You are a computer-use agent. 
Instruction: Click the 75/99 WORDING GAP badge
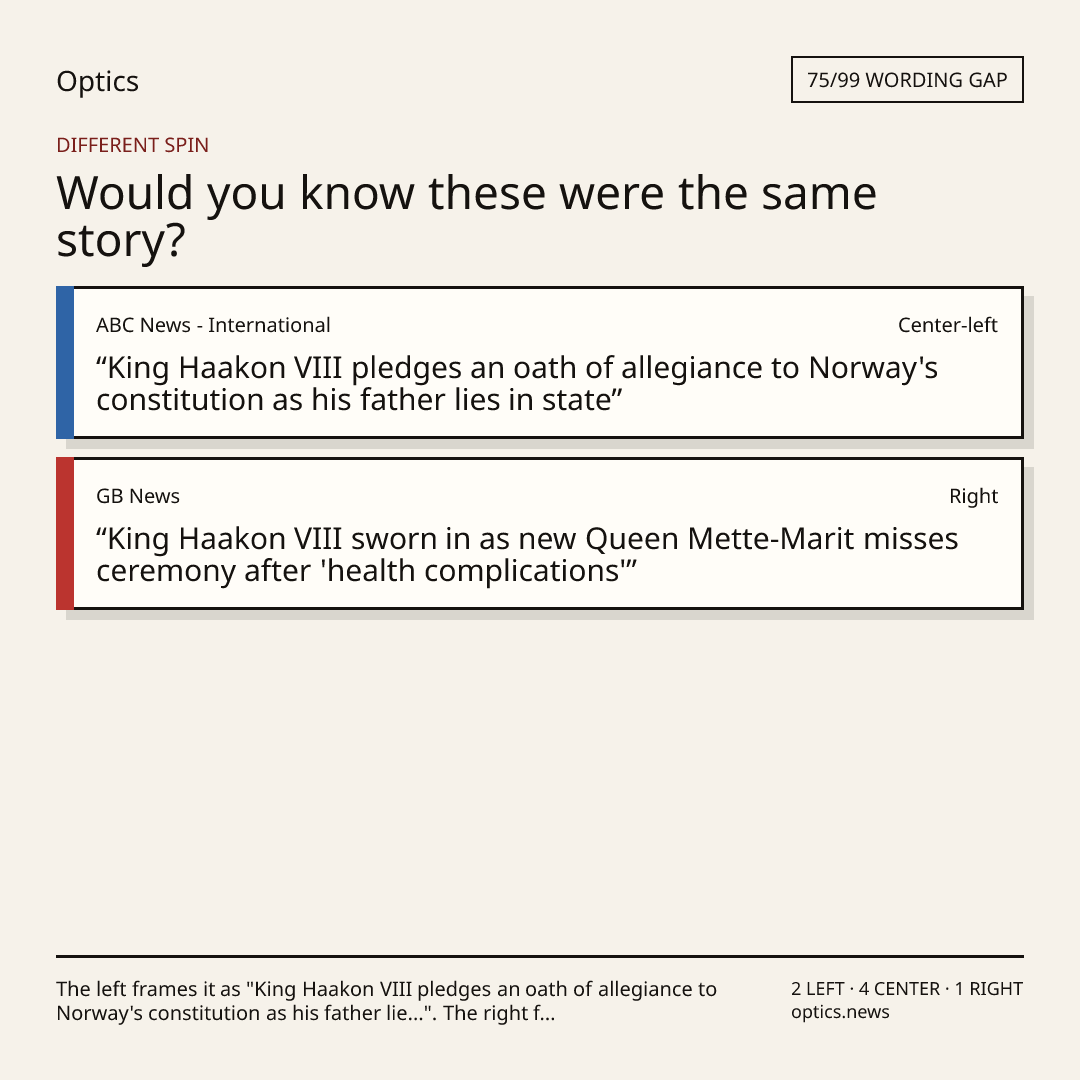tap(907, 80)
